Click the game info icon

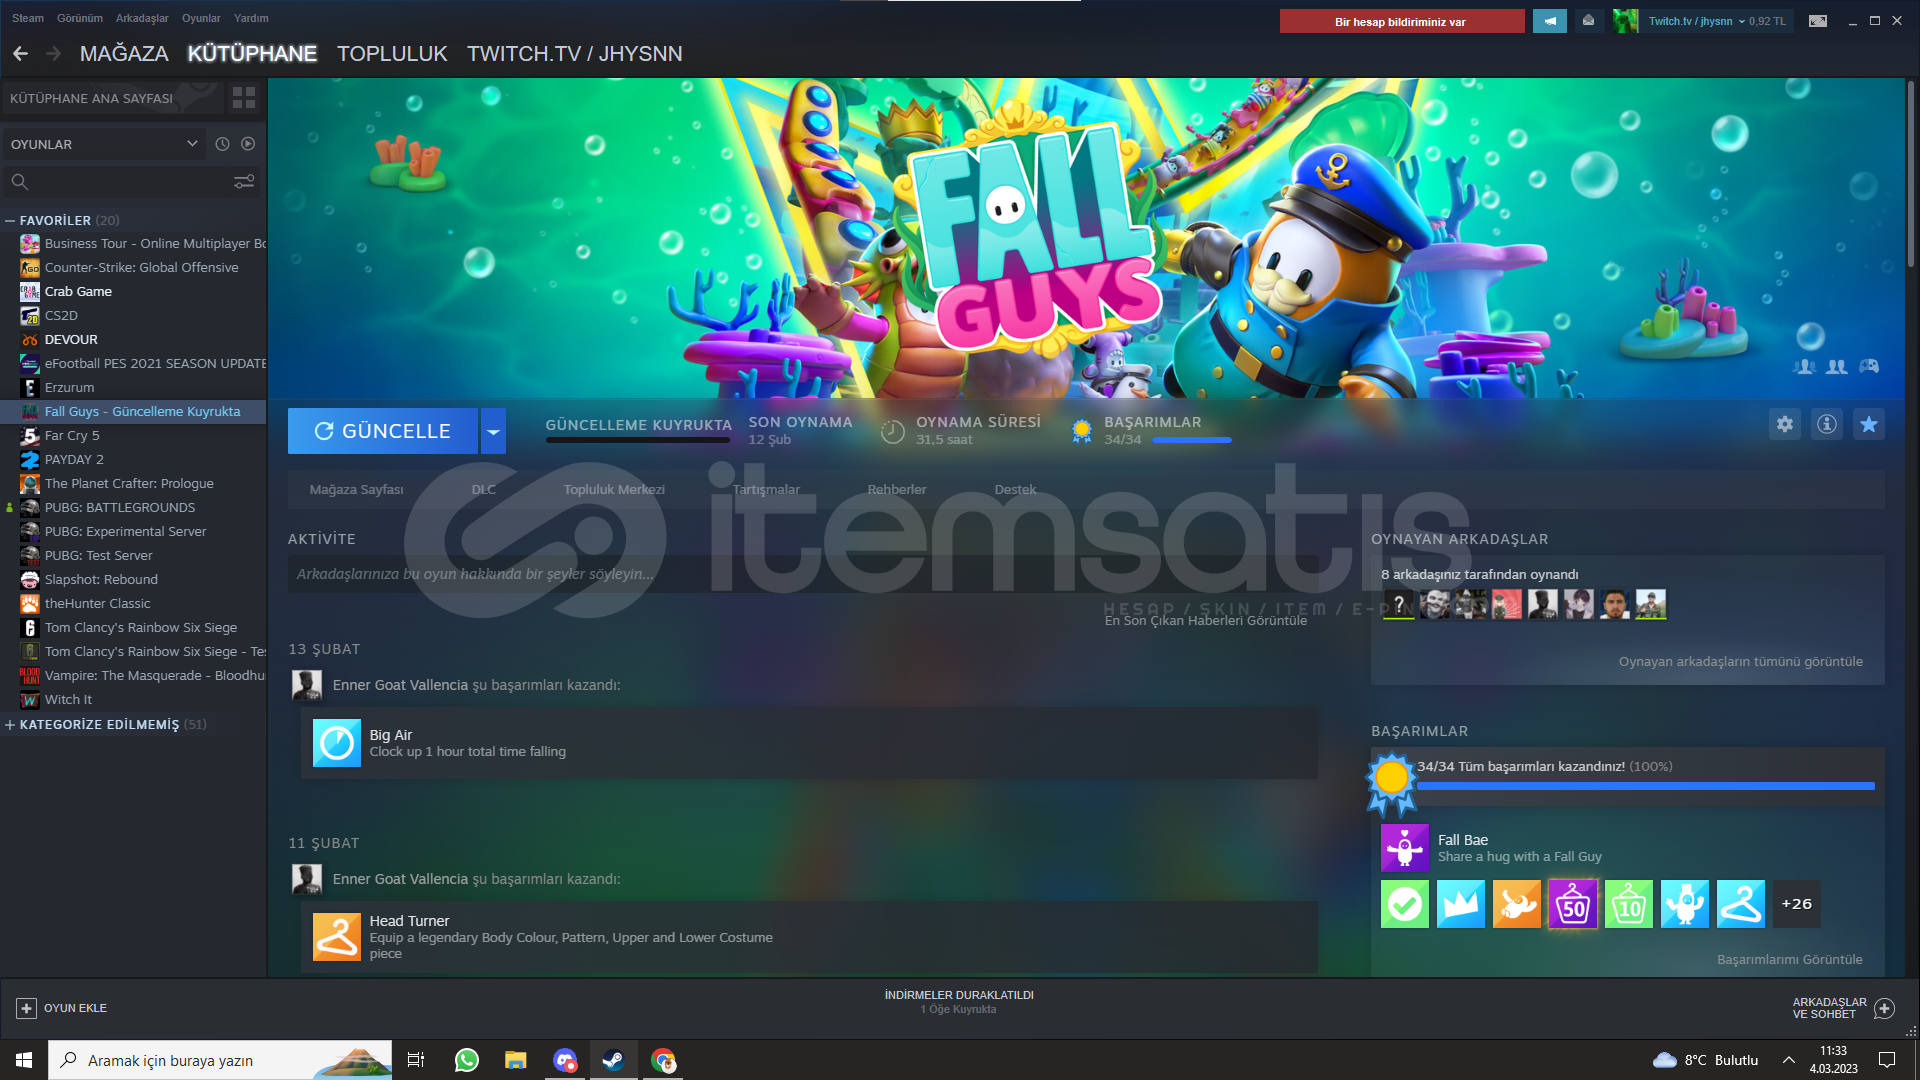point(1827,424)
